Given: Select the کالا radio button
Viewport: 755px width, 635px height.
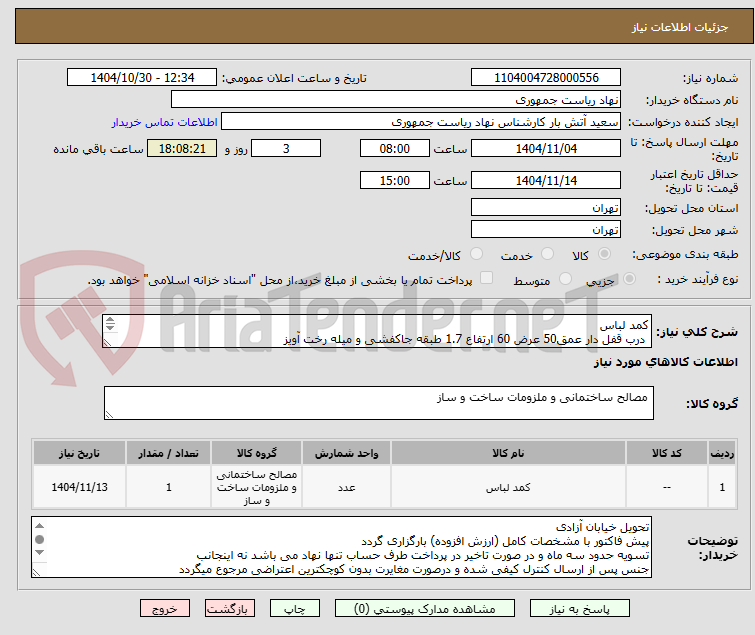Looking at the screenshot, I should (604, 254).
